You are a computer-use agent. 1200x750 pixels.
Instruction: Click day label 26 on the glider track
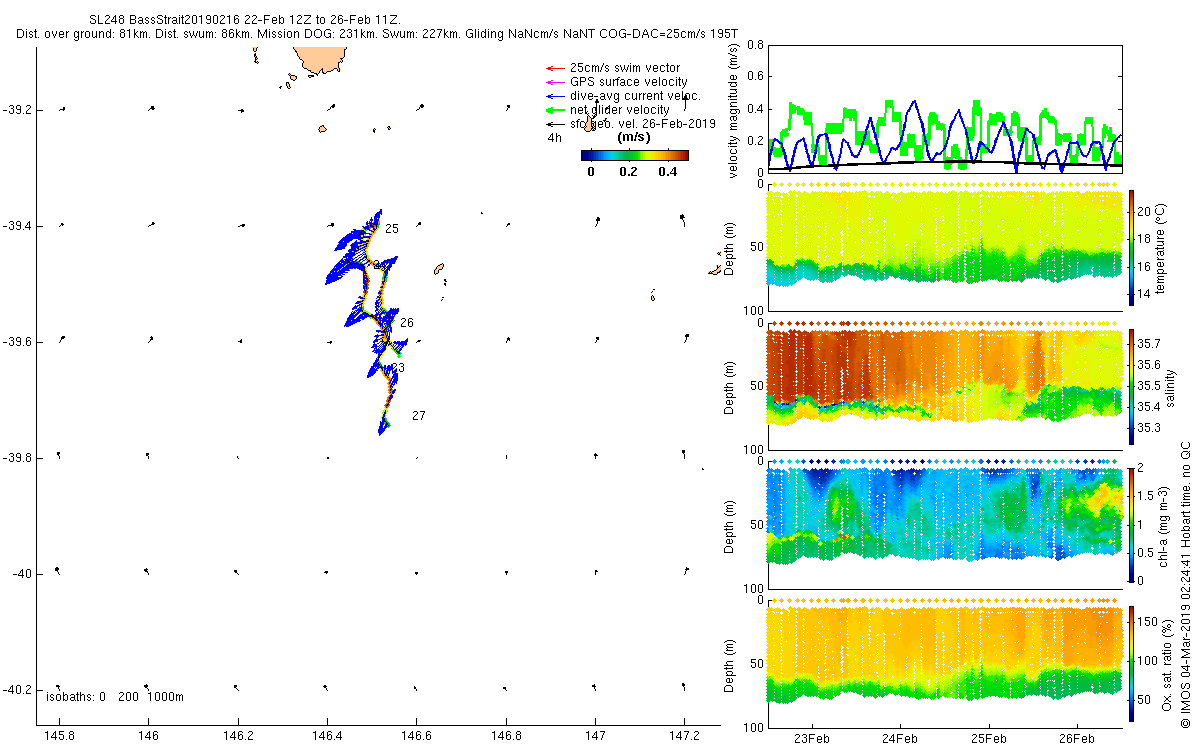tap(407, 323)
